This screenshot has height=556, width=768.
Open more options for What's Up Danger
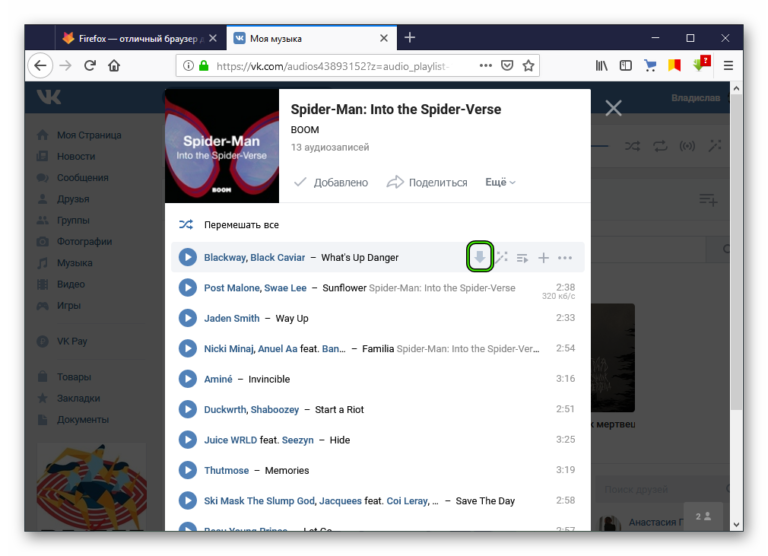click(x=565, y=258)
